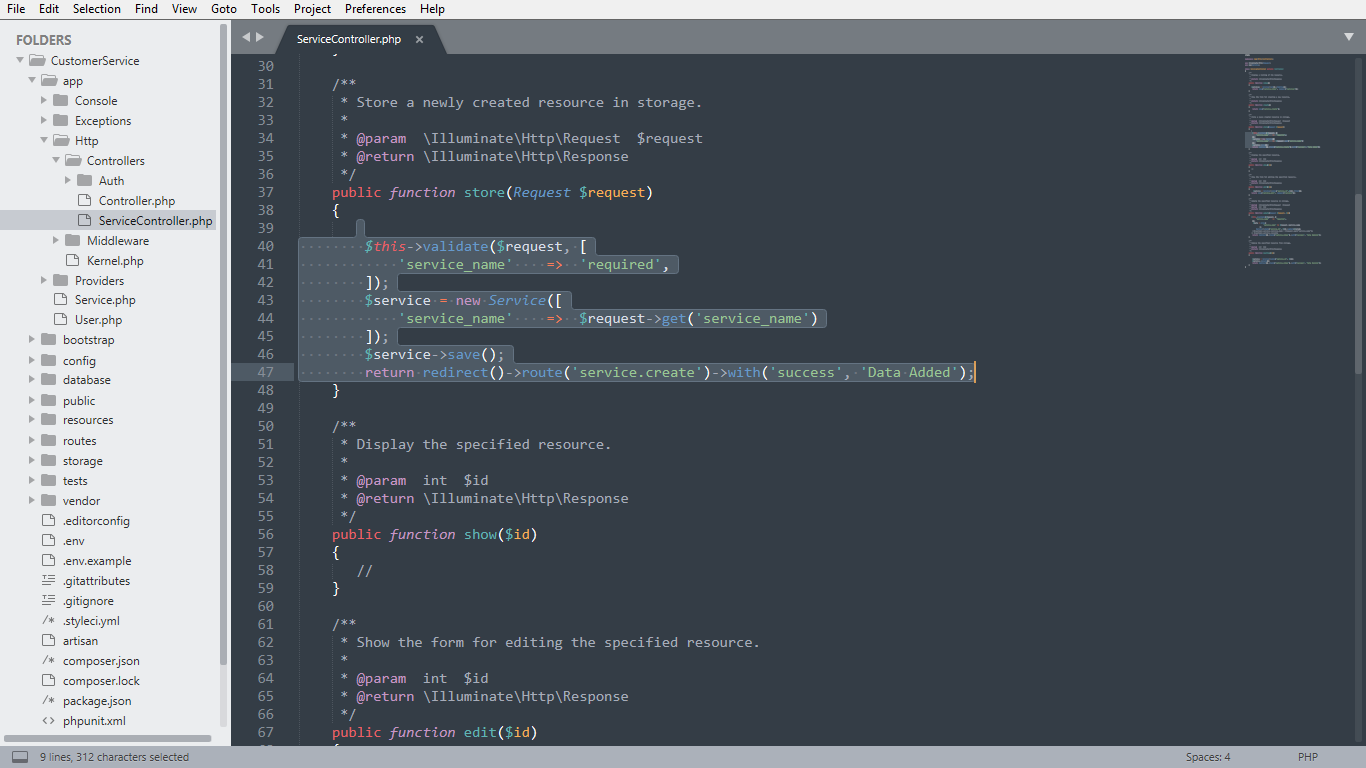Click PHP syntax selector in status bar

(1308, 757)
